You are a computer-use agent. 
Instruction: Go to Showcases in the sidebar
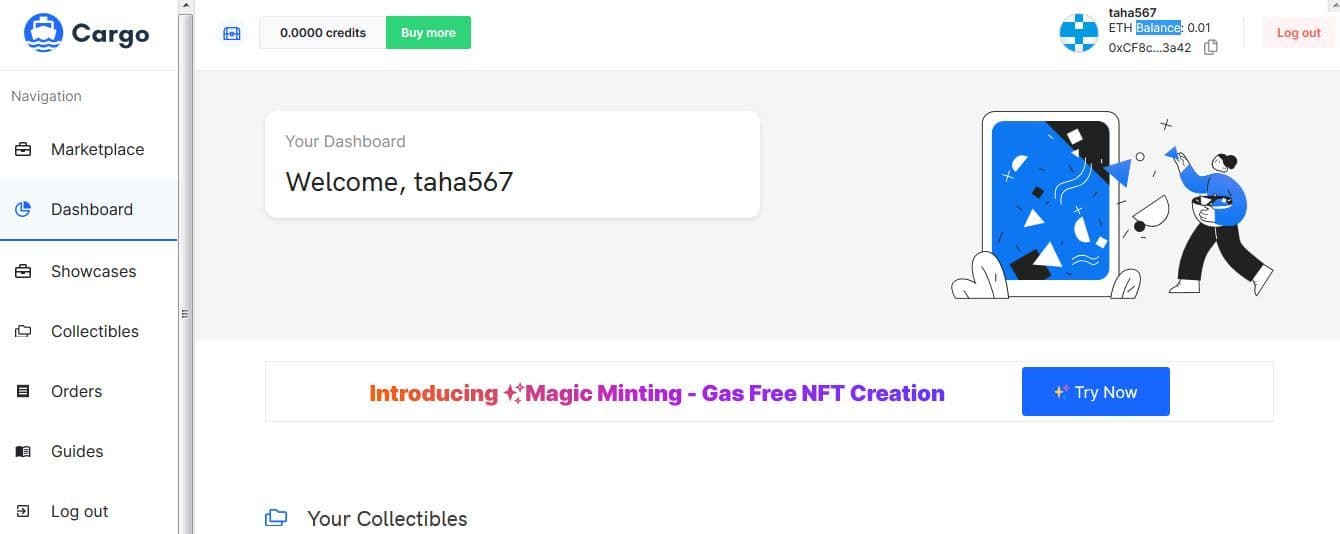pyautogui.click(x=93, y=272)
